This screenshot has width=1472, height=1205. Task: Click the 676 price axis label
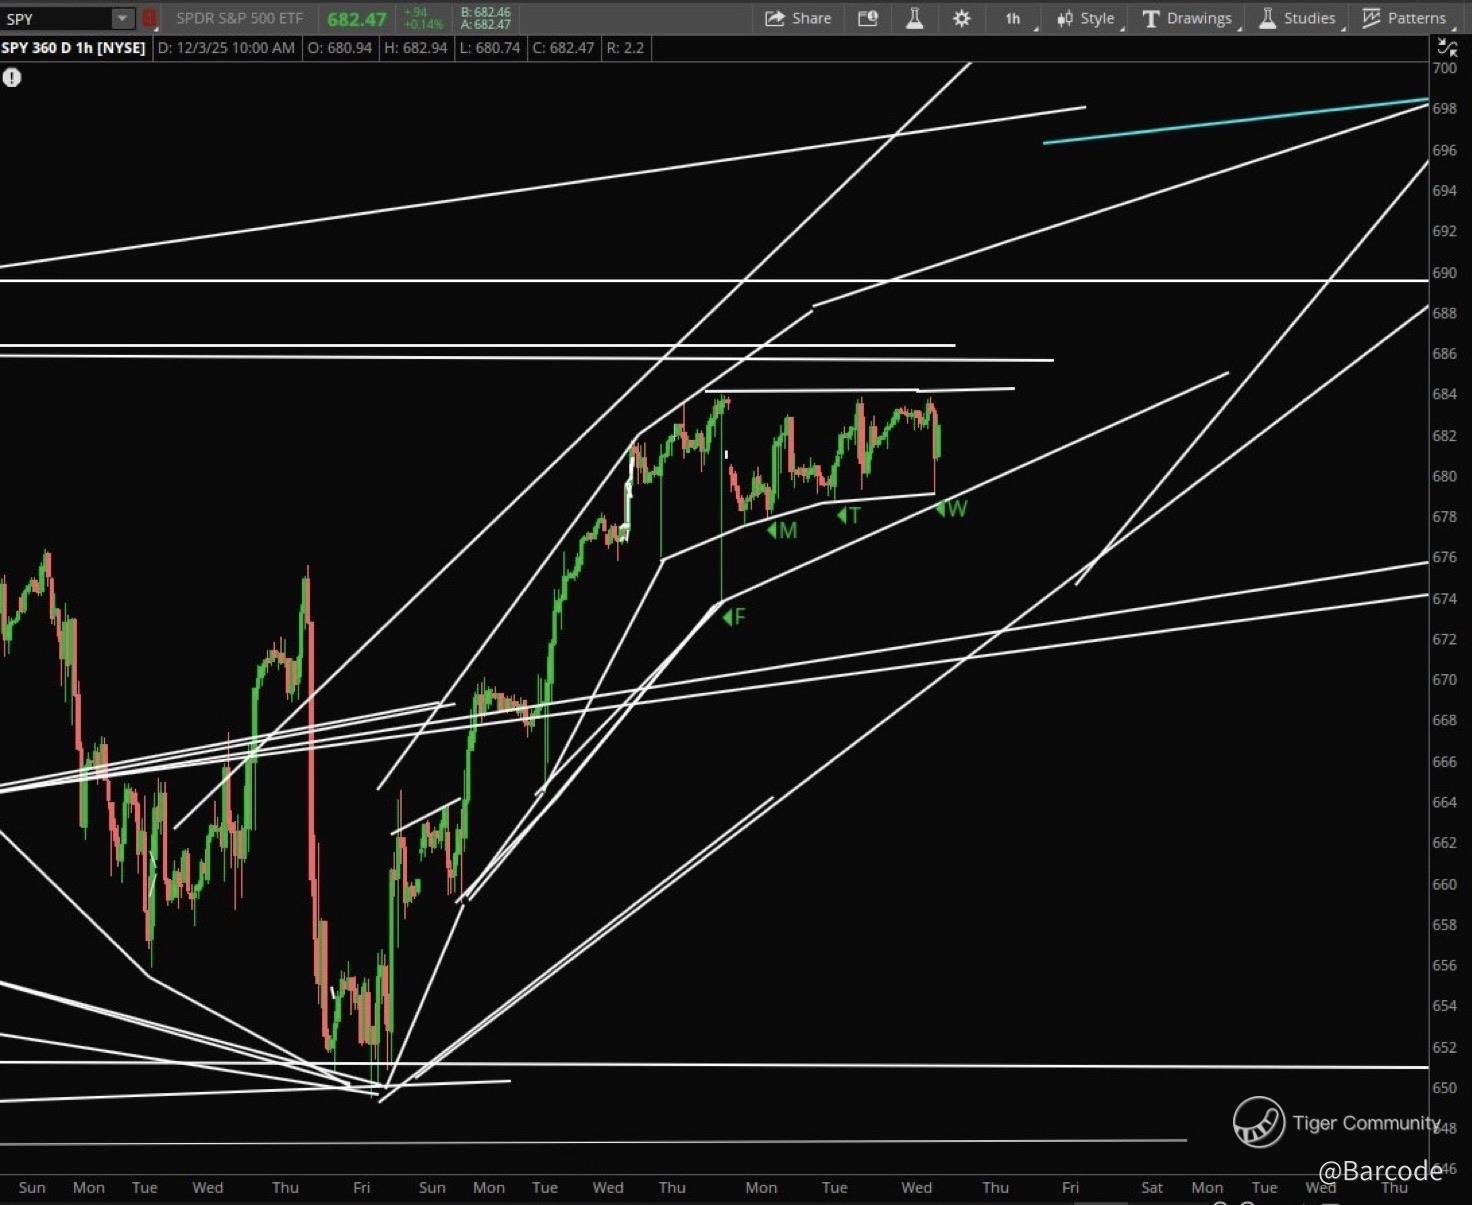[x=1444, y=557]
